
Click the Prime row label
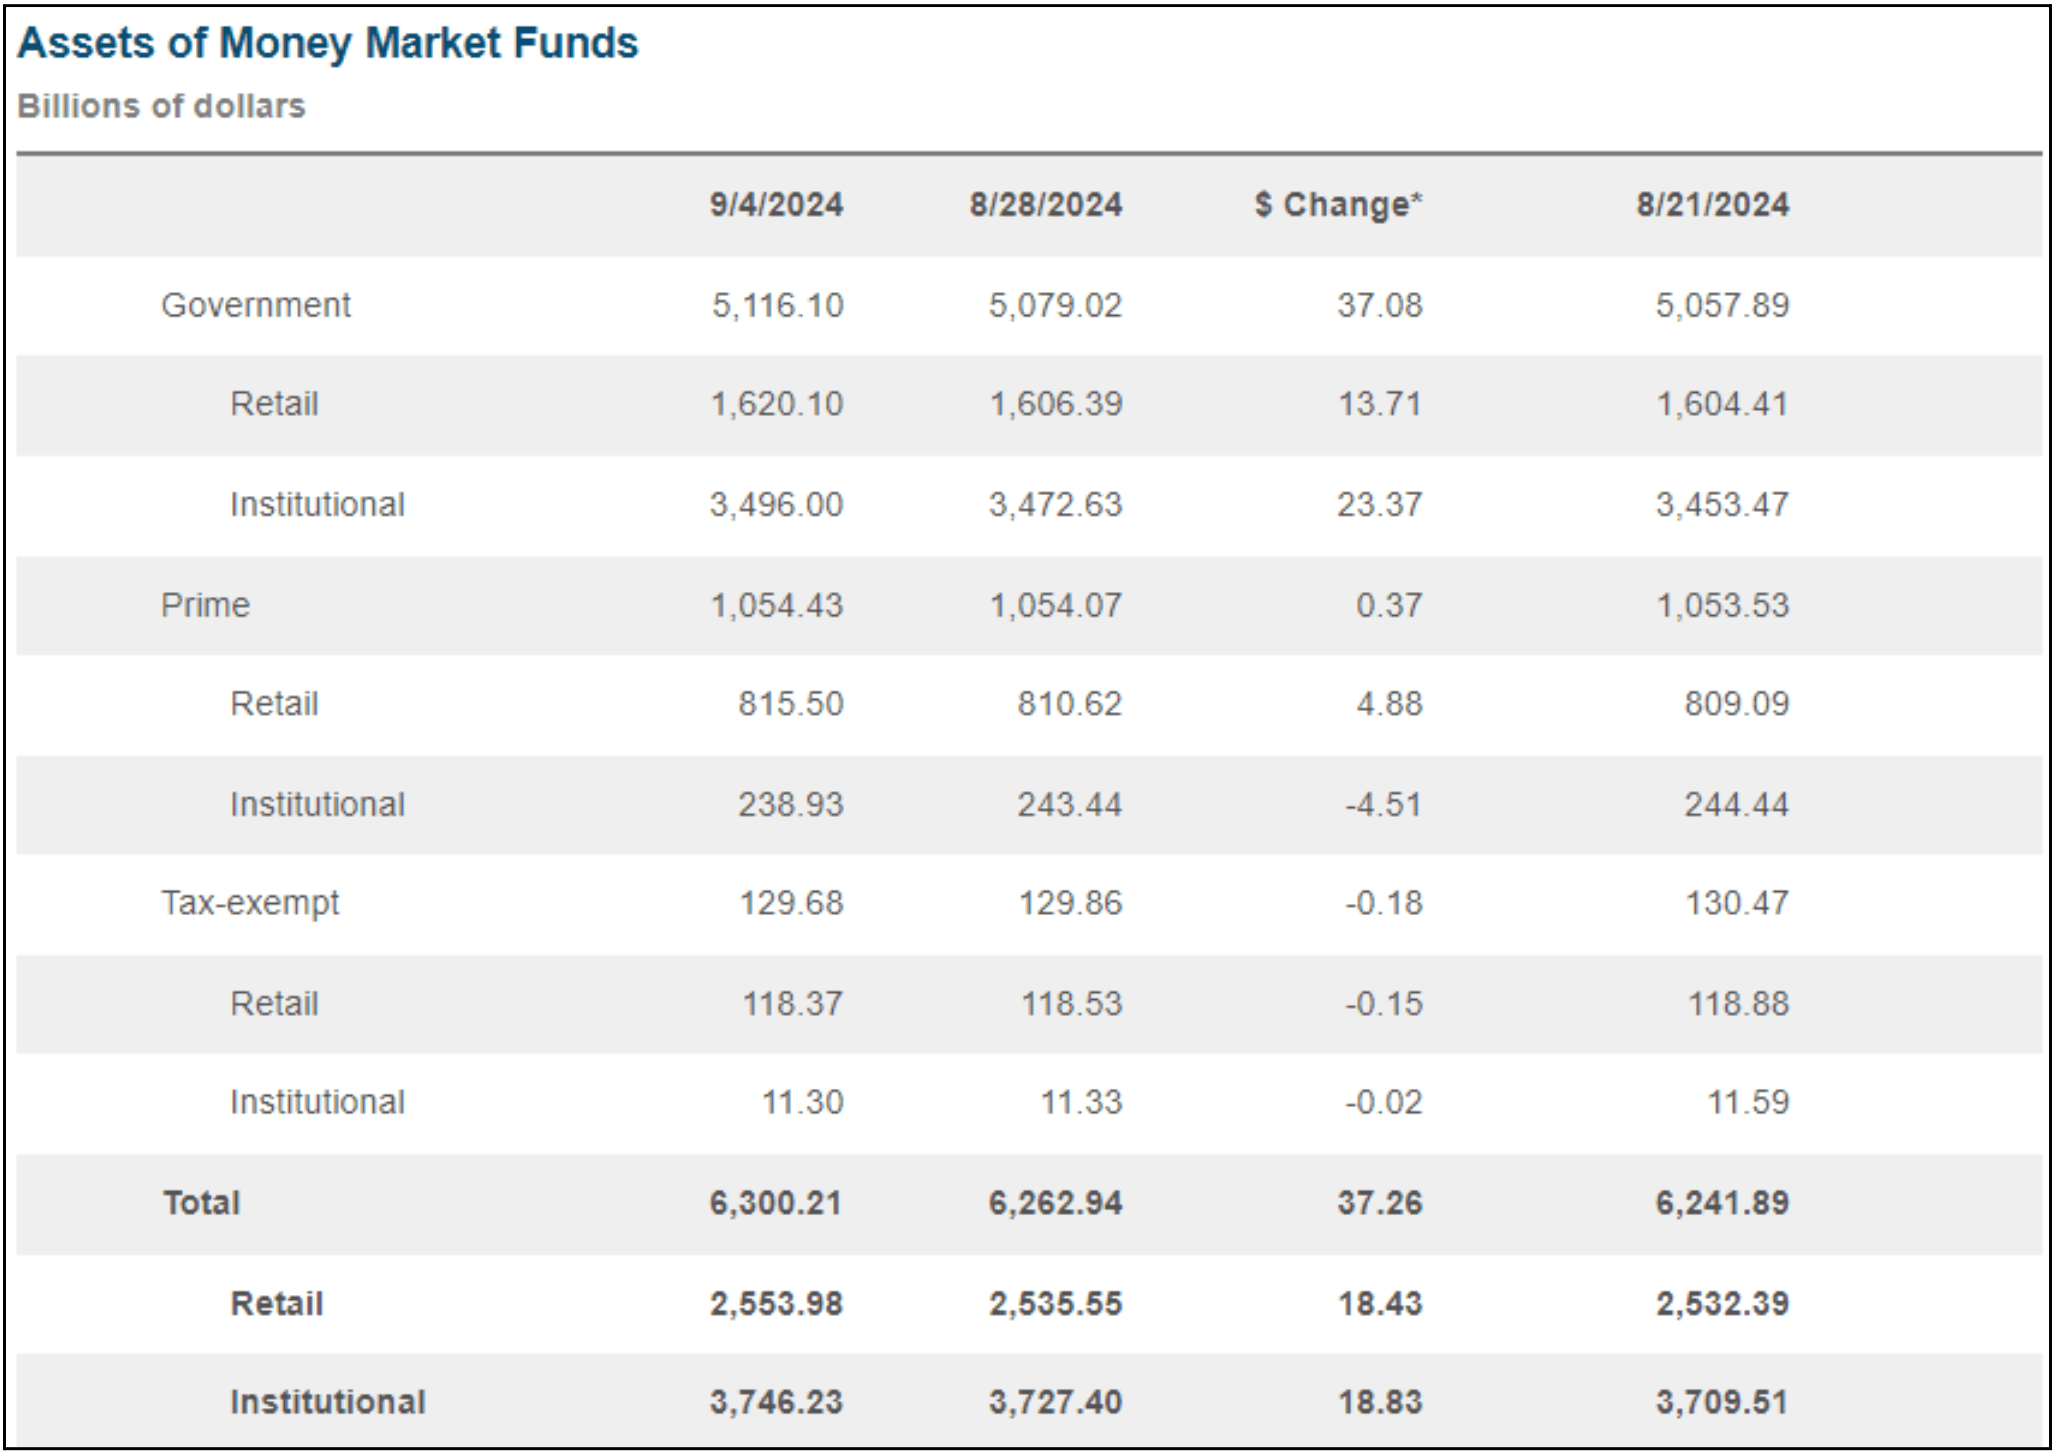click(x=205, y=605)
